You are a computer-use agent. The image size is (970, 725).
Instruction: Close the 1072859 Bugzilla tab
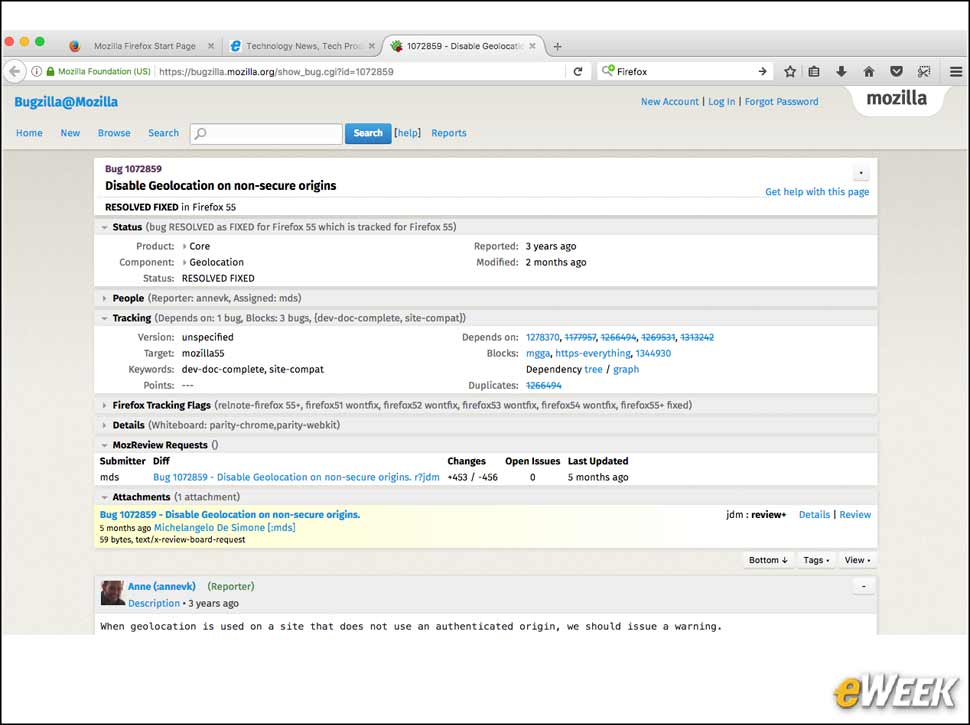(532, 46)
